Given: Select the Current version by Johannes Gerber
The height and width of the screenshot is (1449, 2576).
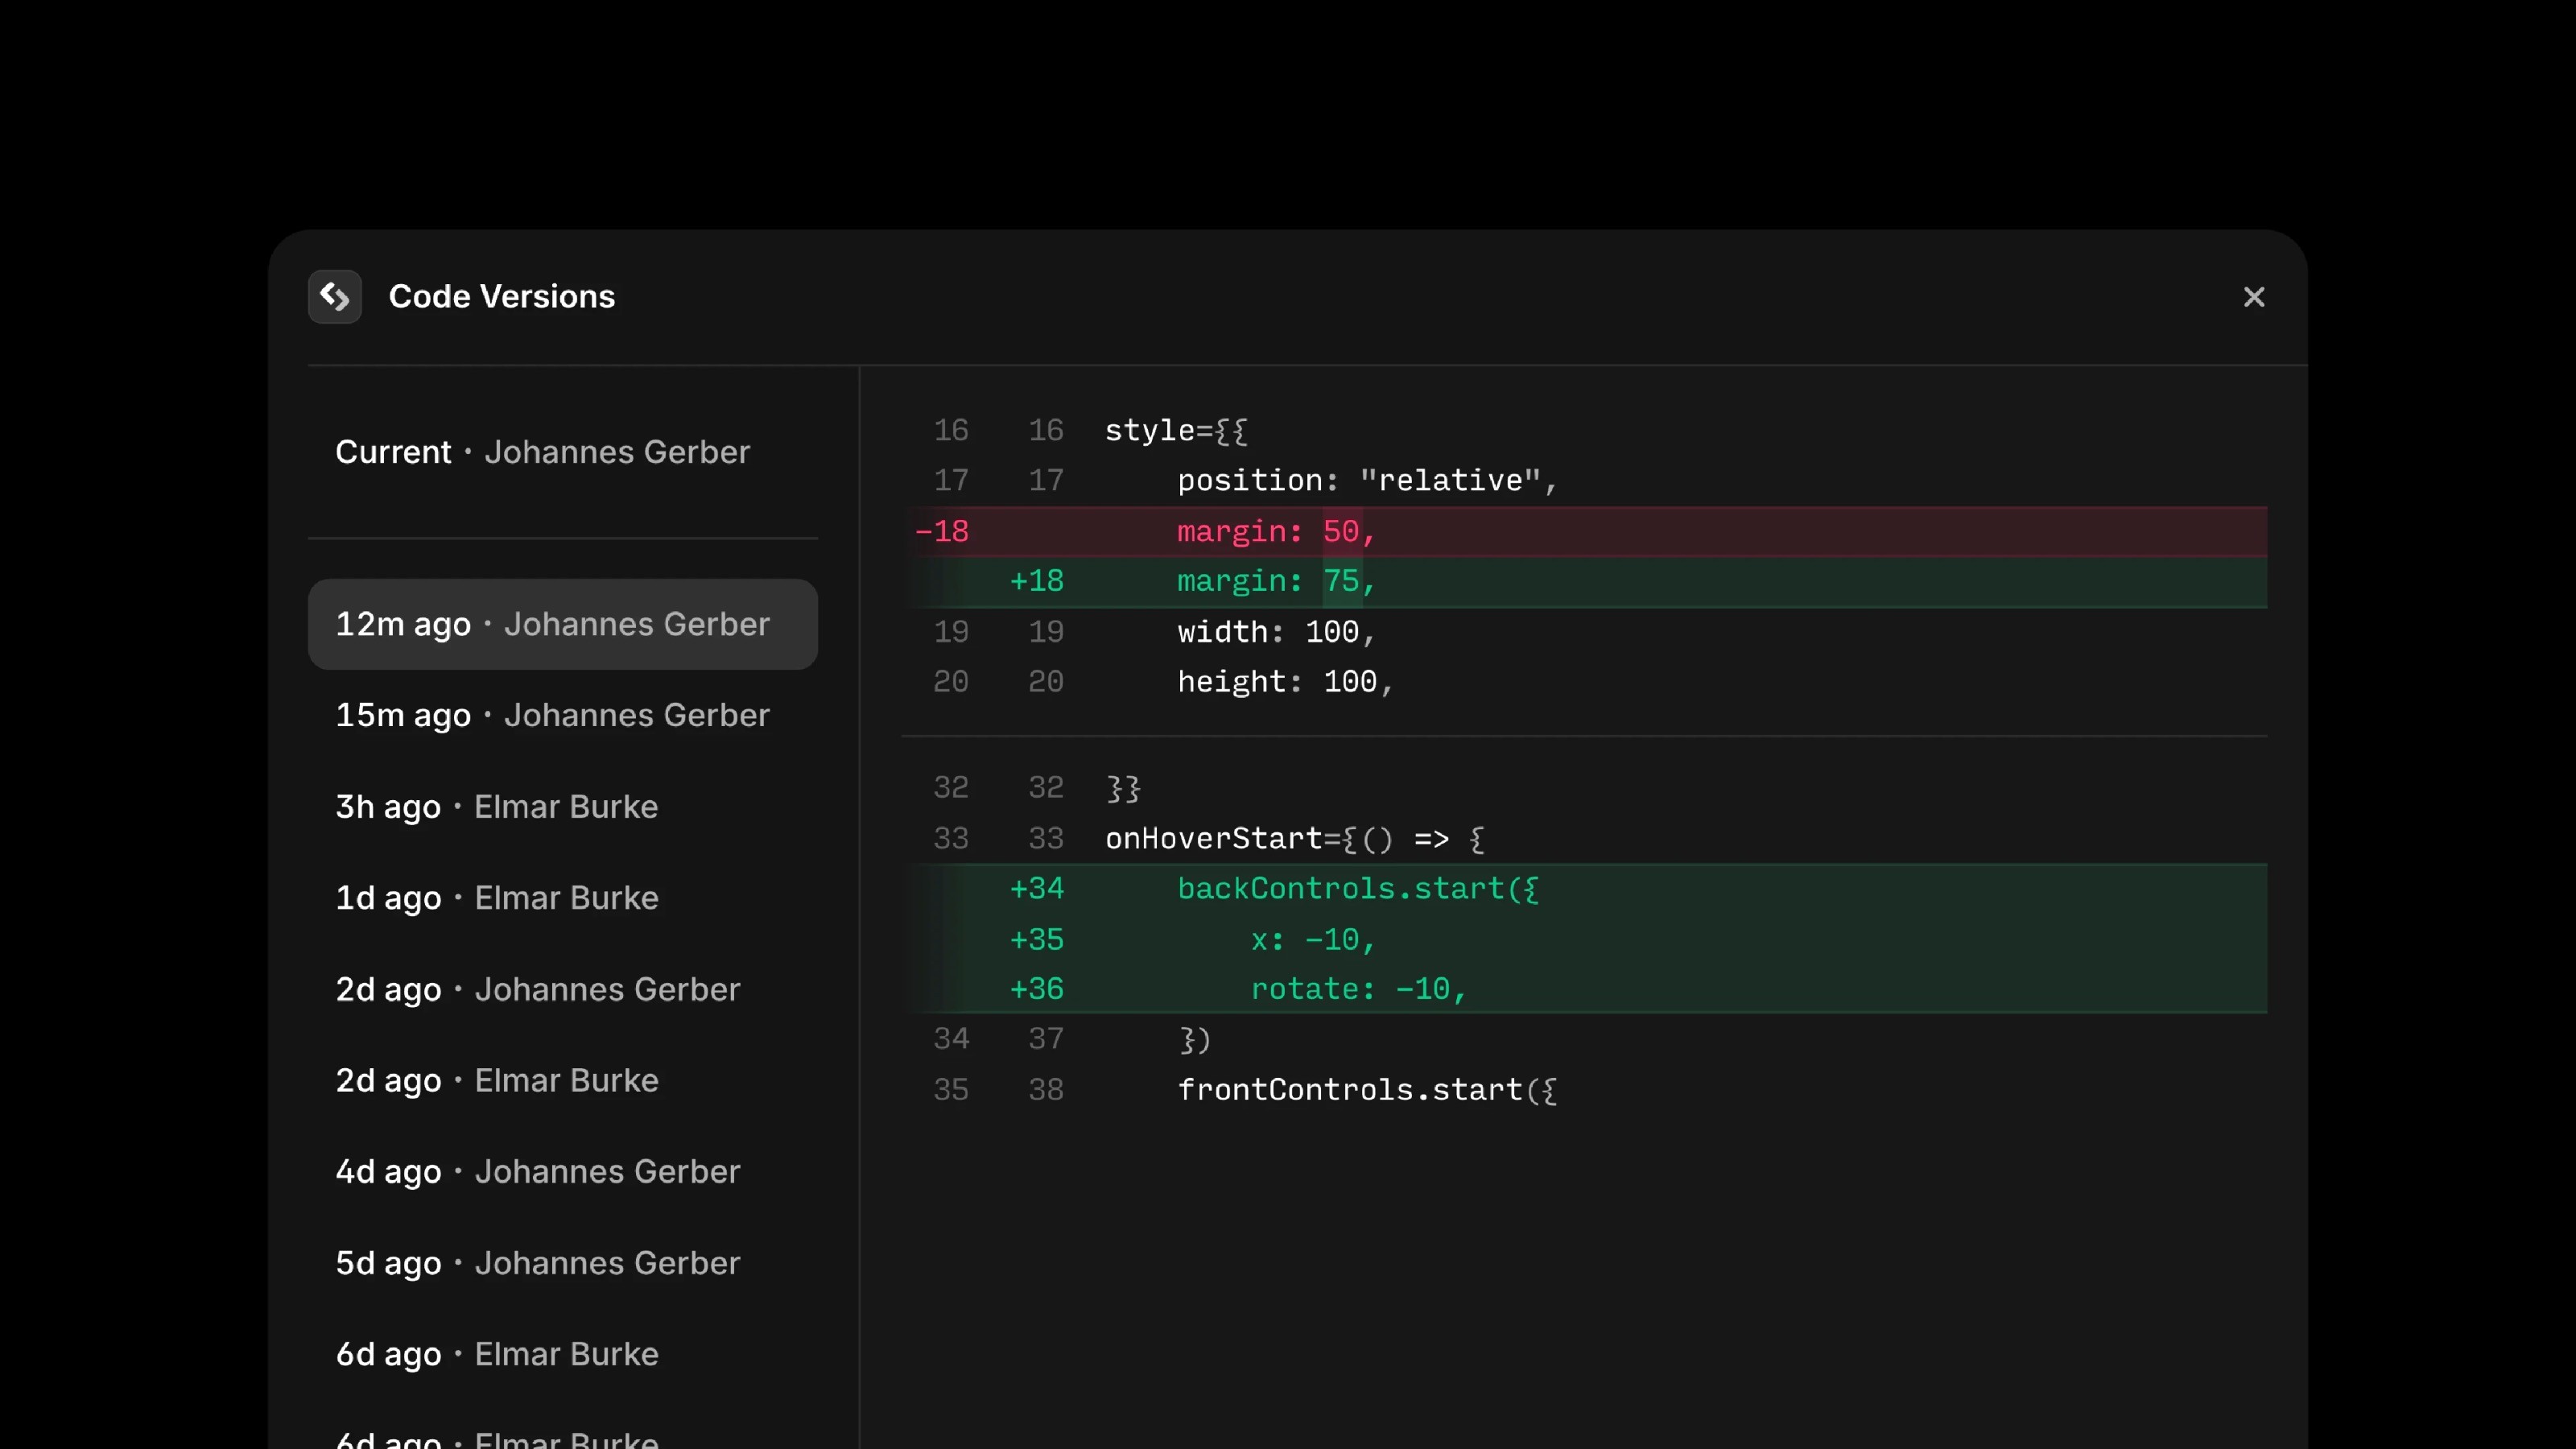Looking at the screenshot, I should 562,452.
